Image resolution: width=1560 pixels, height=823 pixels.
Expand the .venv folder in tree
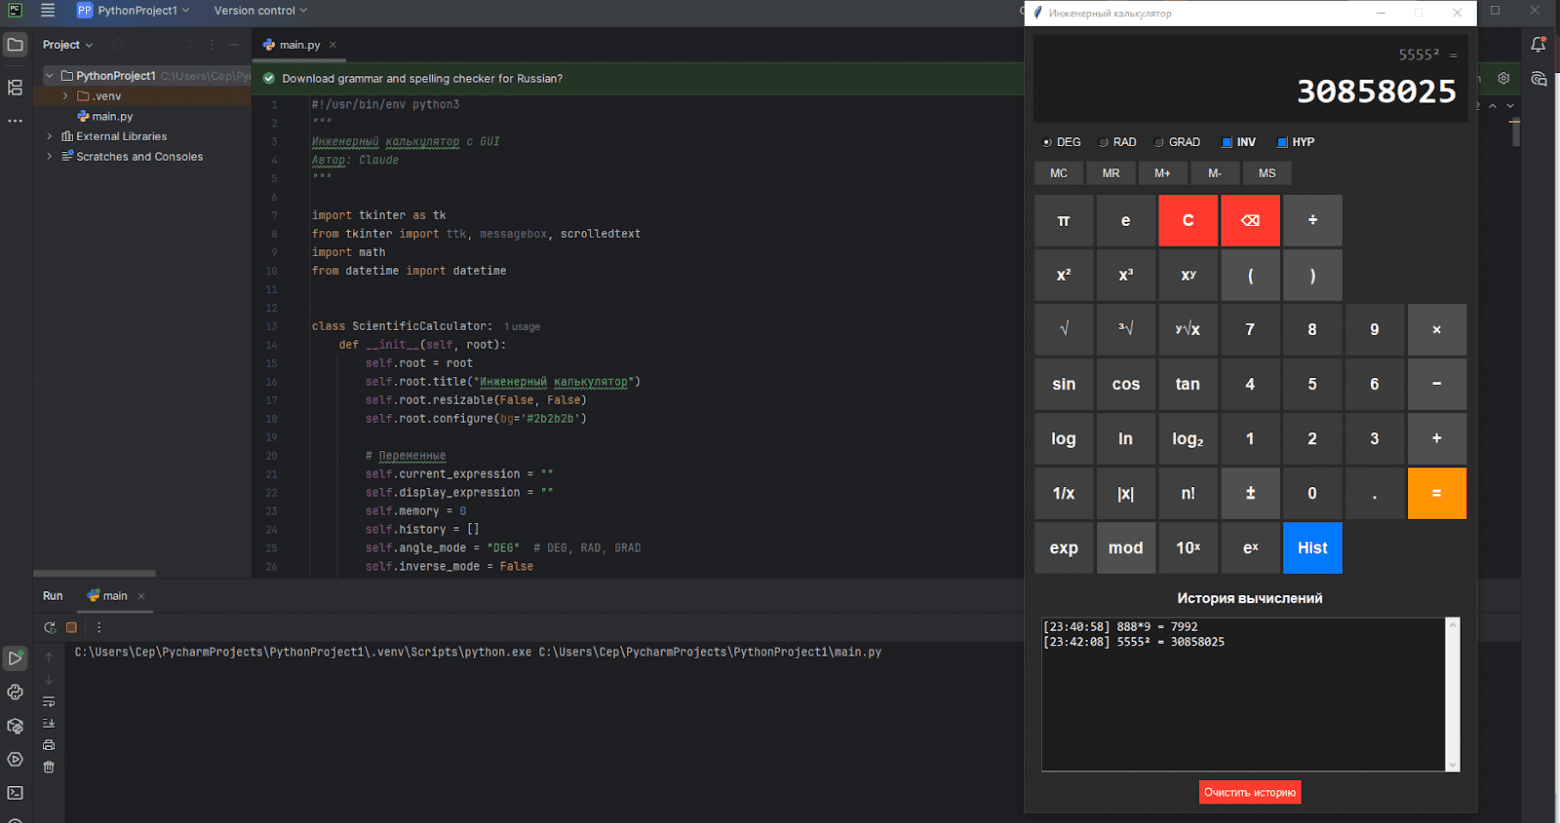(x=66, y=96)
